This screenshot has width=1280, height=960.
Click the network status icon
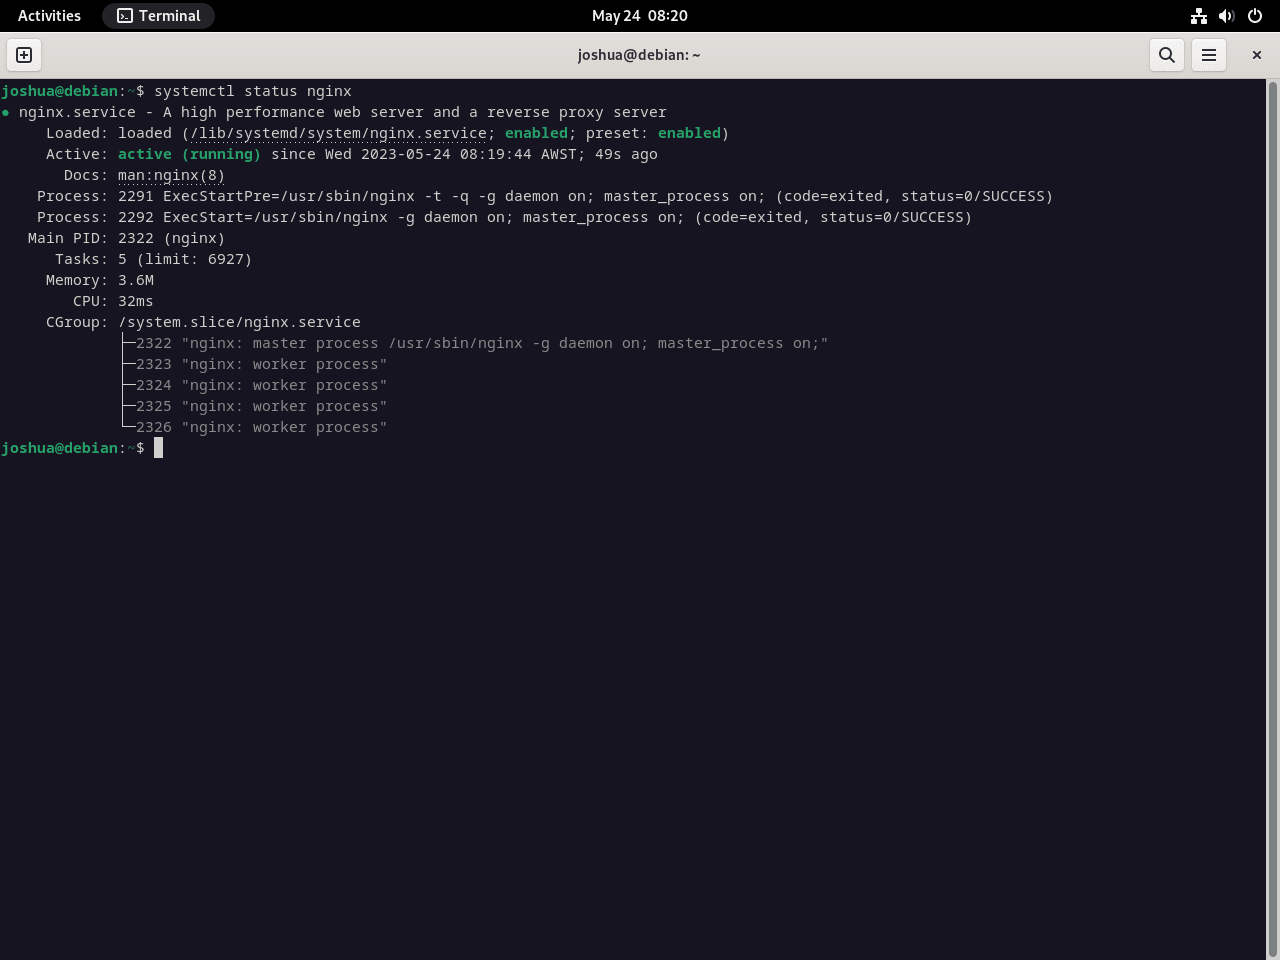coord(1198,16)
